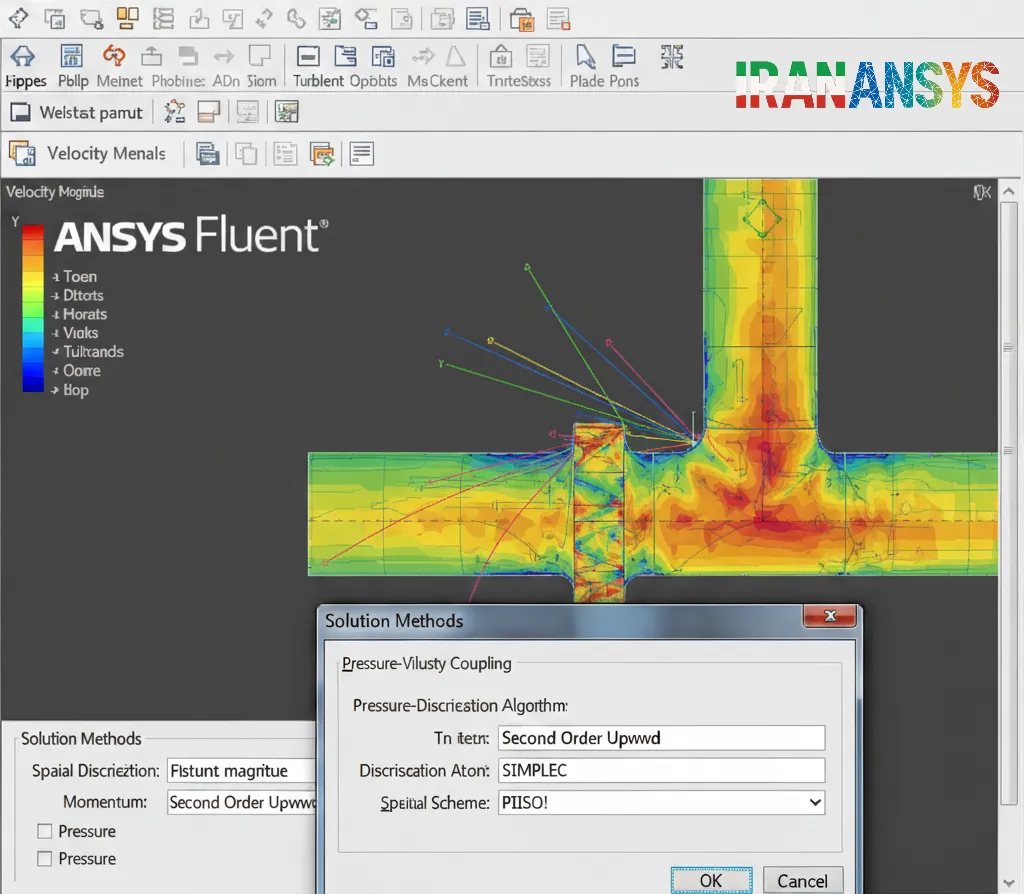This screenshot has width=1024, height=894.
Task: Expand the Oorre legend entry
Action: pyautogui.click(x=56, y=372)
